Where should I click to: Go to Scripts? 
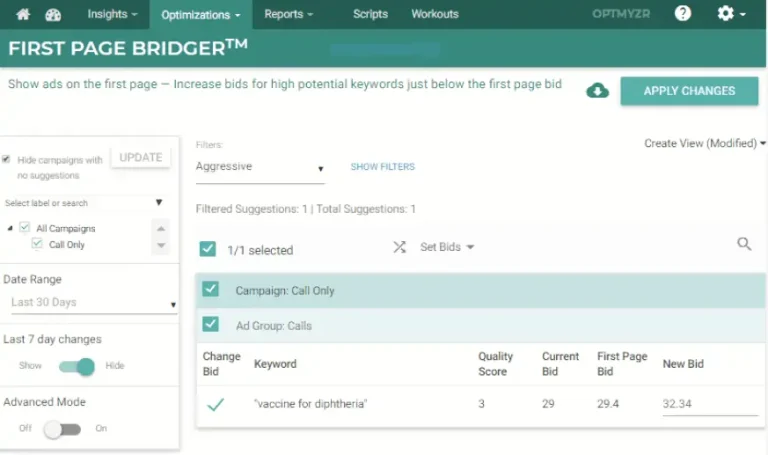370,14
